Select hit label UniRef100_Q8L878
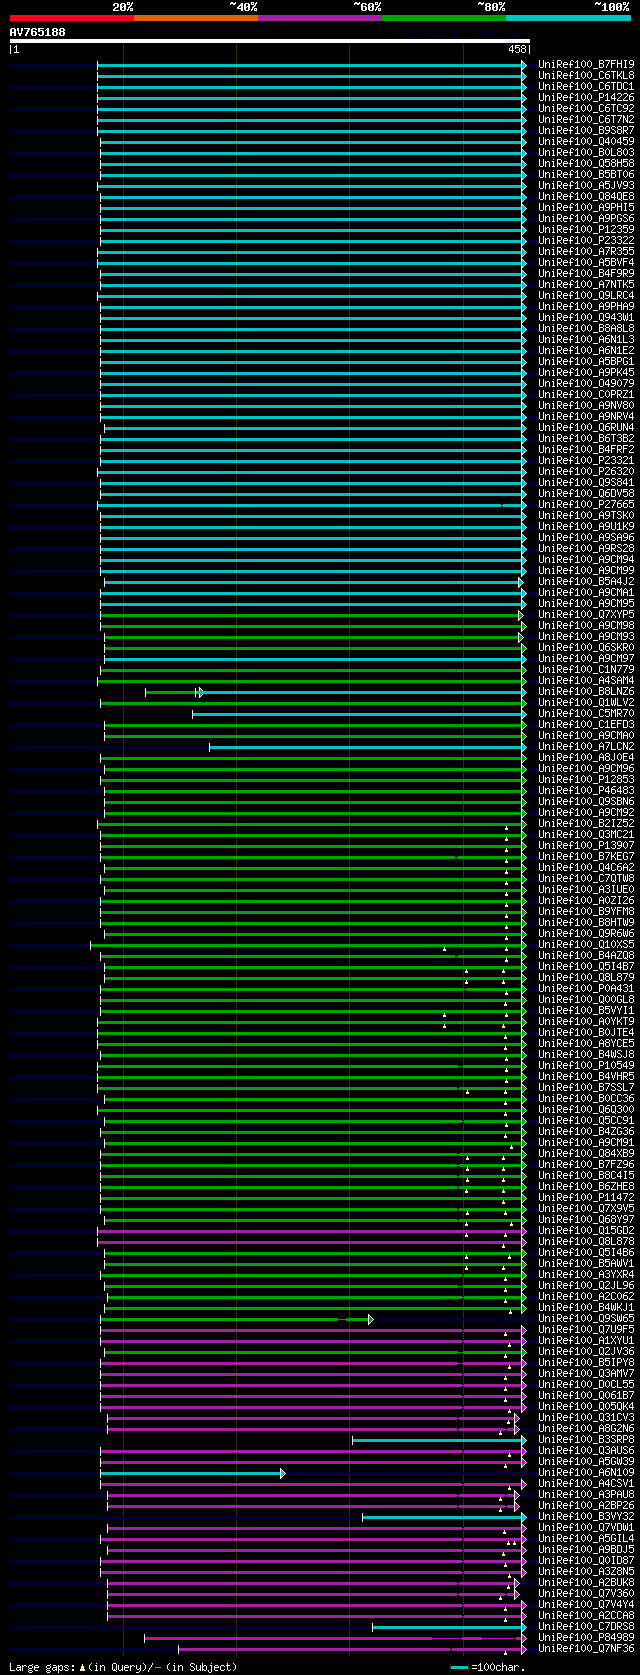This screenshot has height=1675, width=640. 586,1241
